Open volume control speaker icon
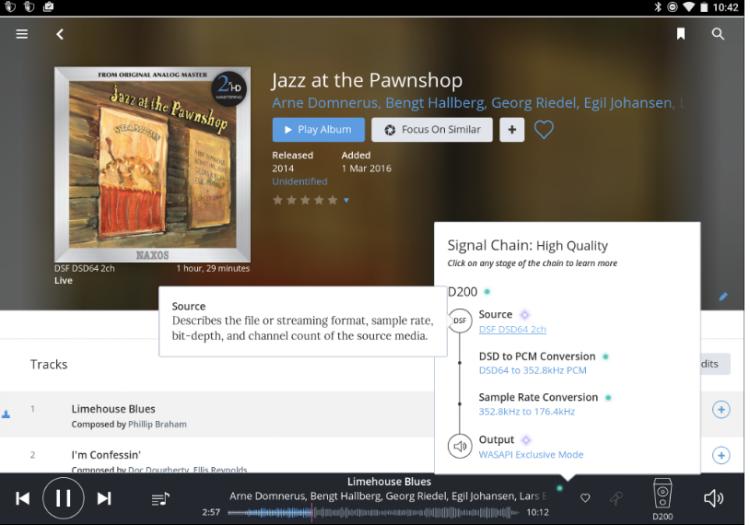Viewport: 750px width, 525px height. pyautogui.click(x=713, y=498)
